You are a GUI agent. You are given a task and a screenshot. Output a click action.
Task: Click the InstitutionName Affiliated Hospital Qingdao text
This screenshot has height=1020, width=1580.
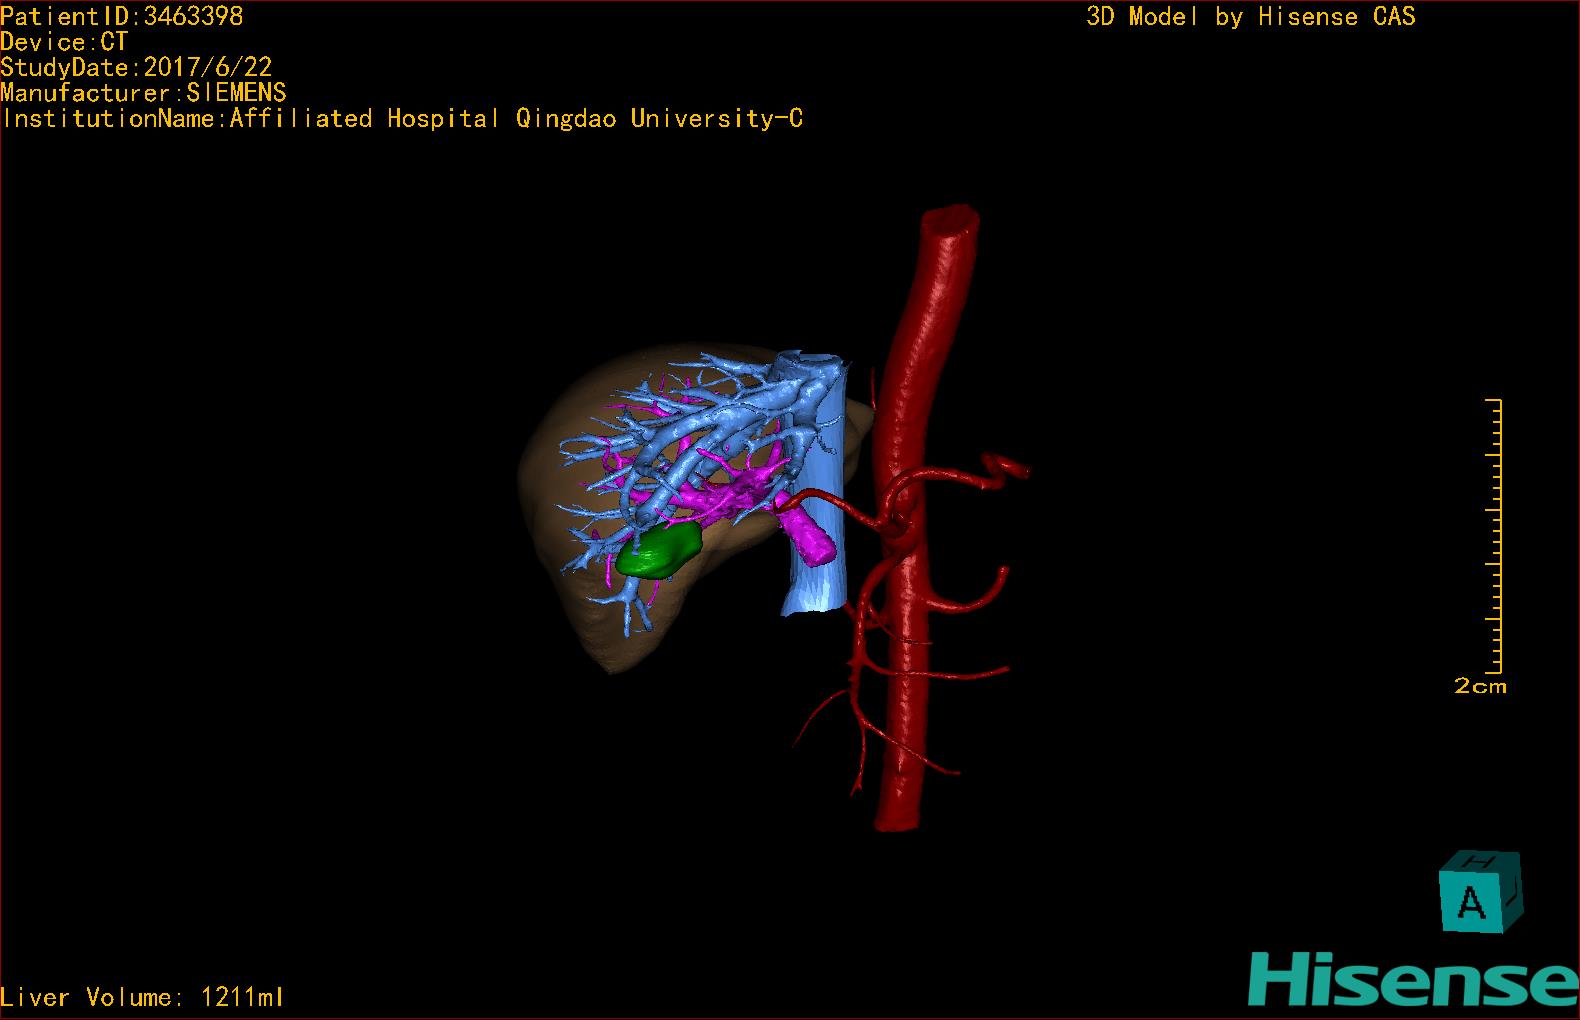402,119
